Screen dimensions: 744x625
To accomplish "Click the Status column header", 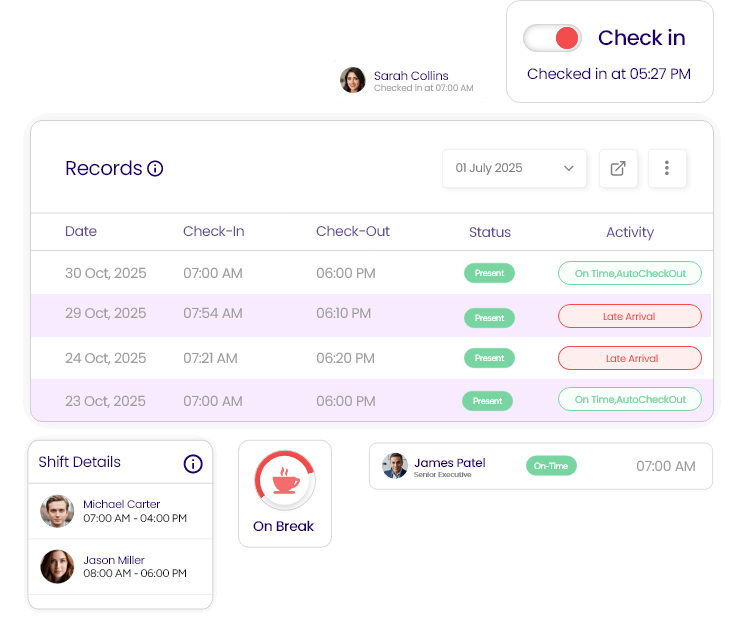I will 489,232.
